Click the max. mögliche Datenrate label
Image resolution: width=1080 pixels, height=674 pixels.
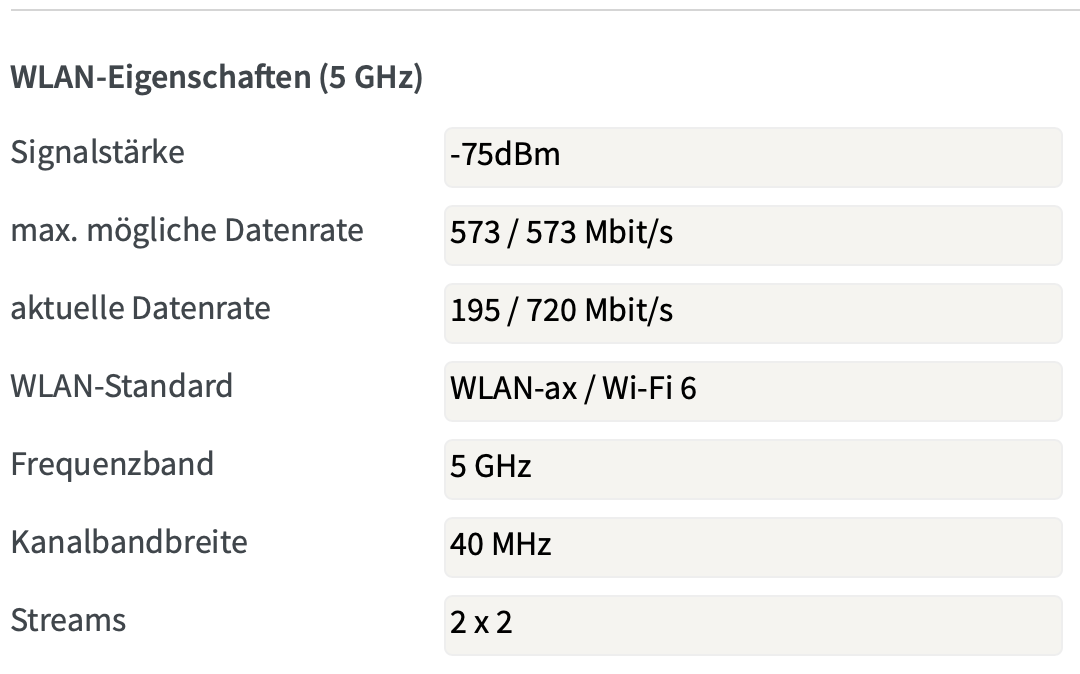click(x=186, y=231)
